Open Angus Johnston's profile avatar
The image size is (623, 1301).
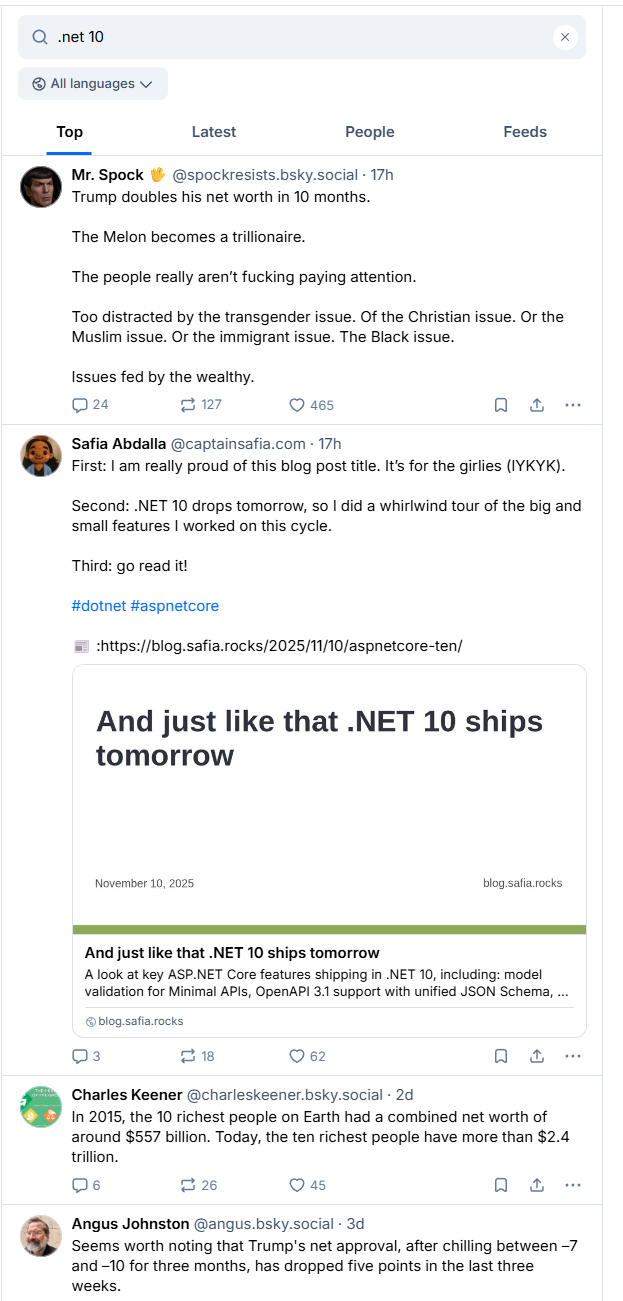[41, 1236]
